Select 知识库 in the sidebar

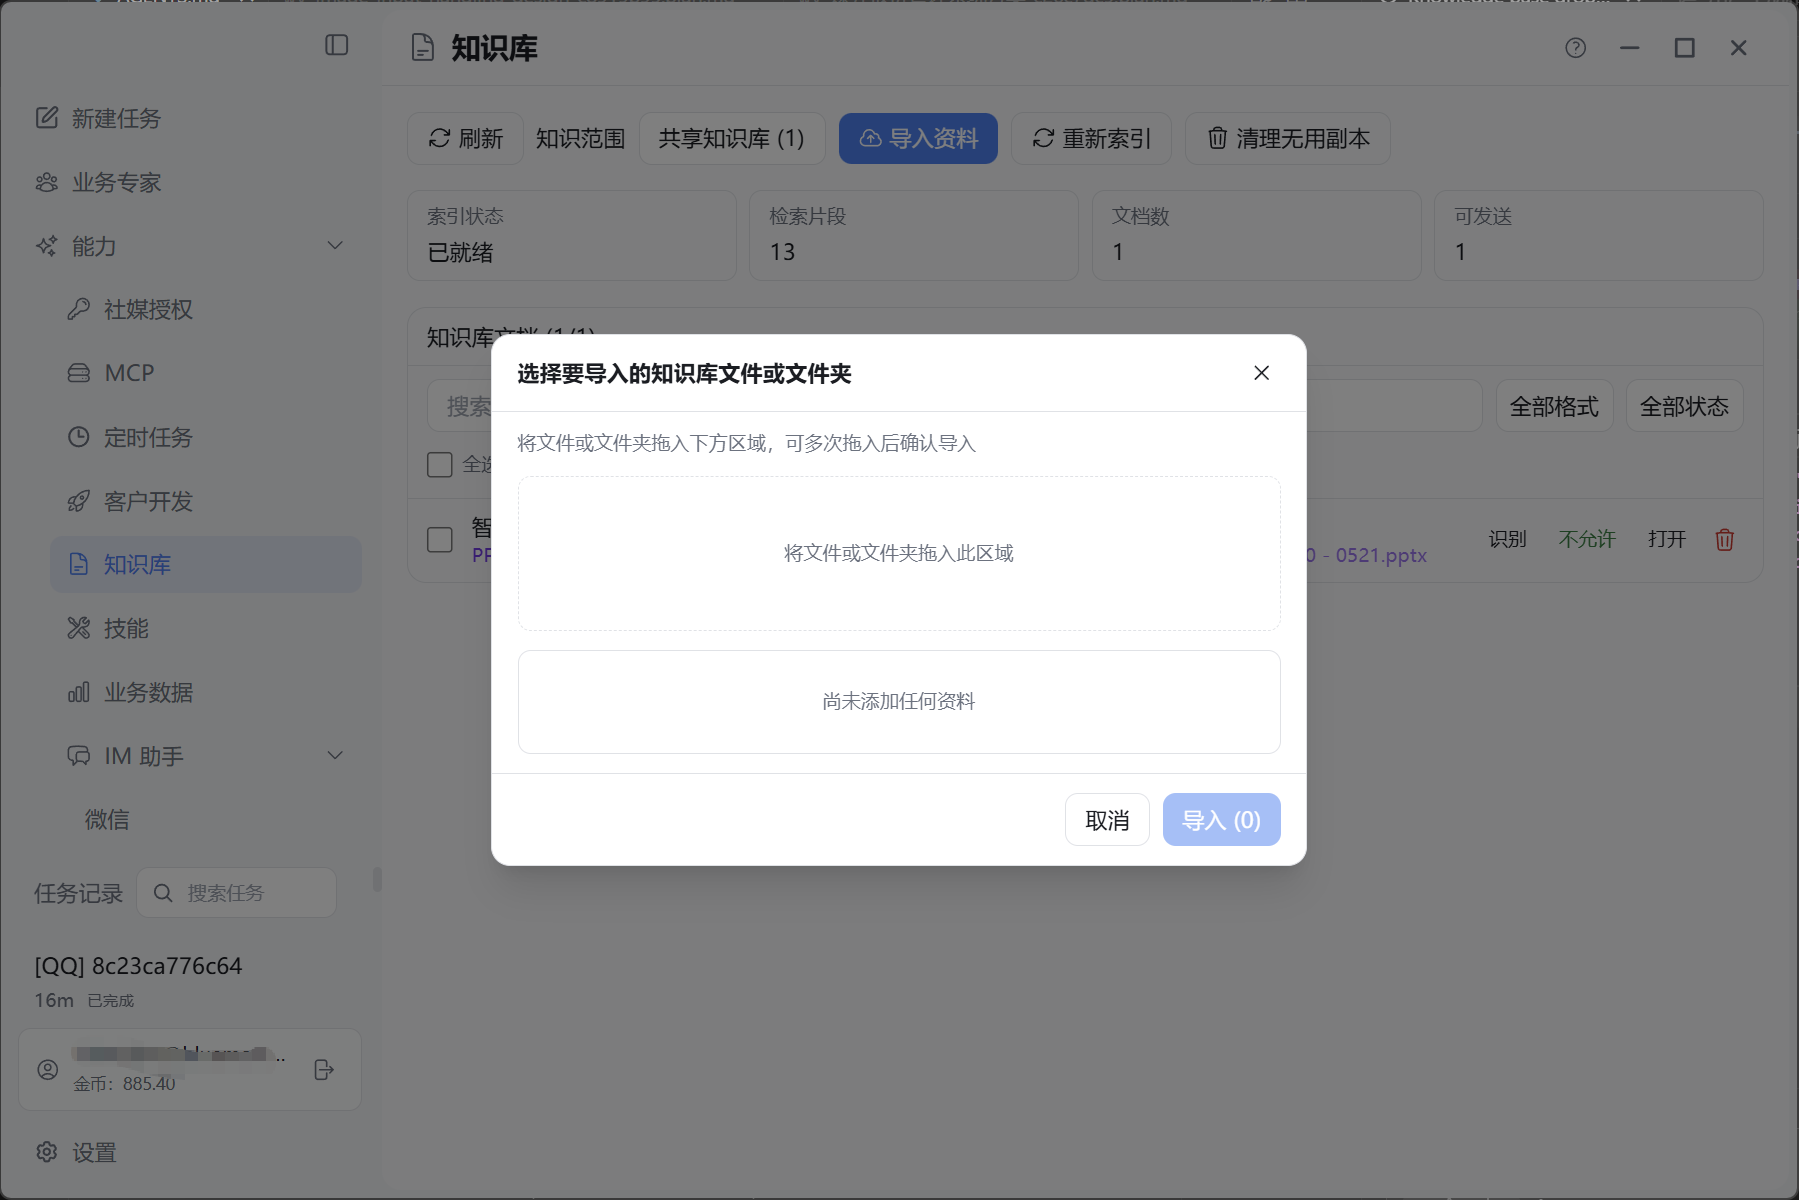click(x=206, y=564)
